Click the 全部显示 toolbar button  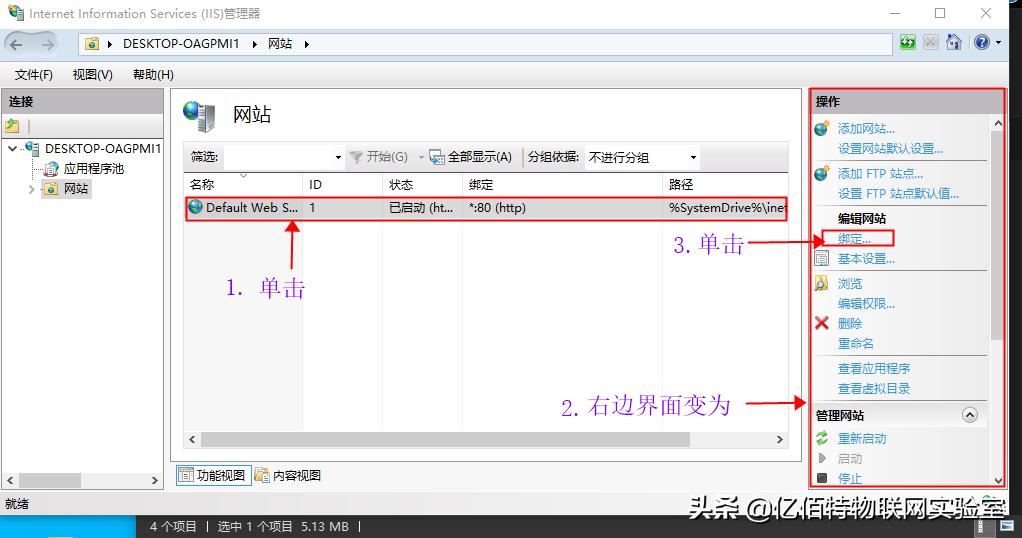[471, 157]
